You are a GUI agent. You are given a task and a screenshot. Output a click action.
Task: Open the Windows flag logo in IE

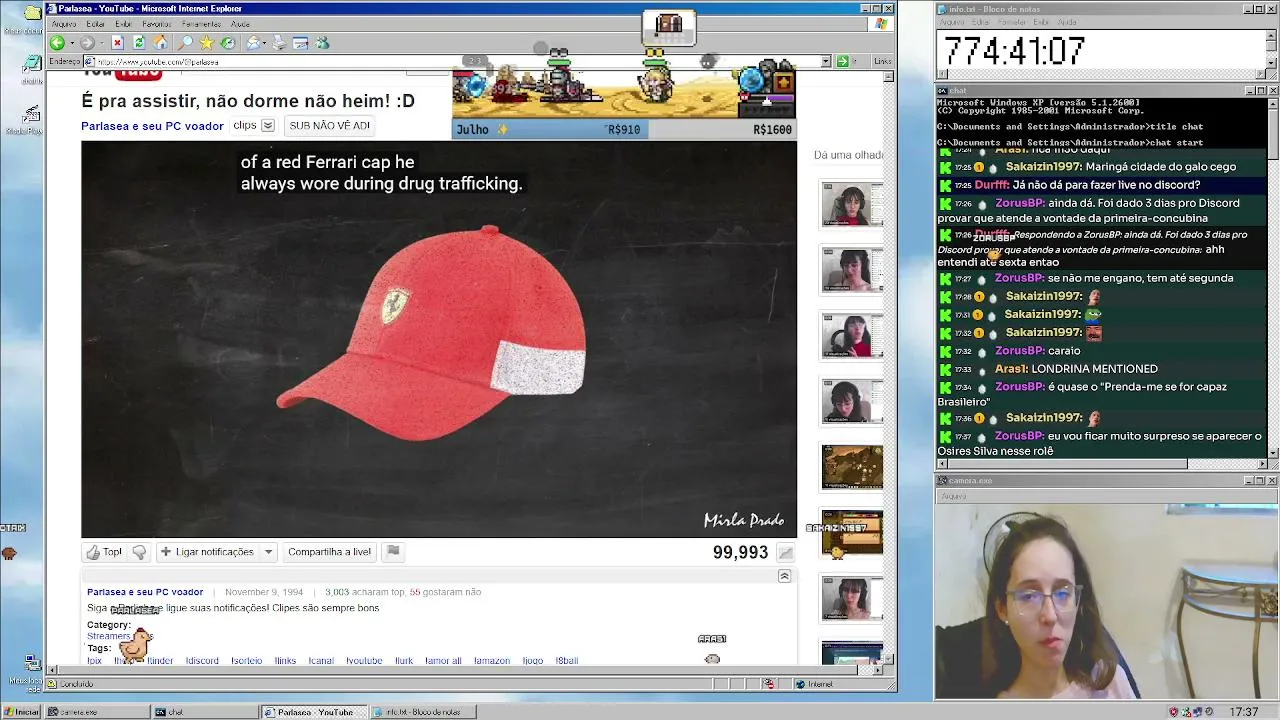[882, 24]
